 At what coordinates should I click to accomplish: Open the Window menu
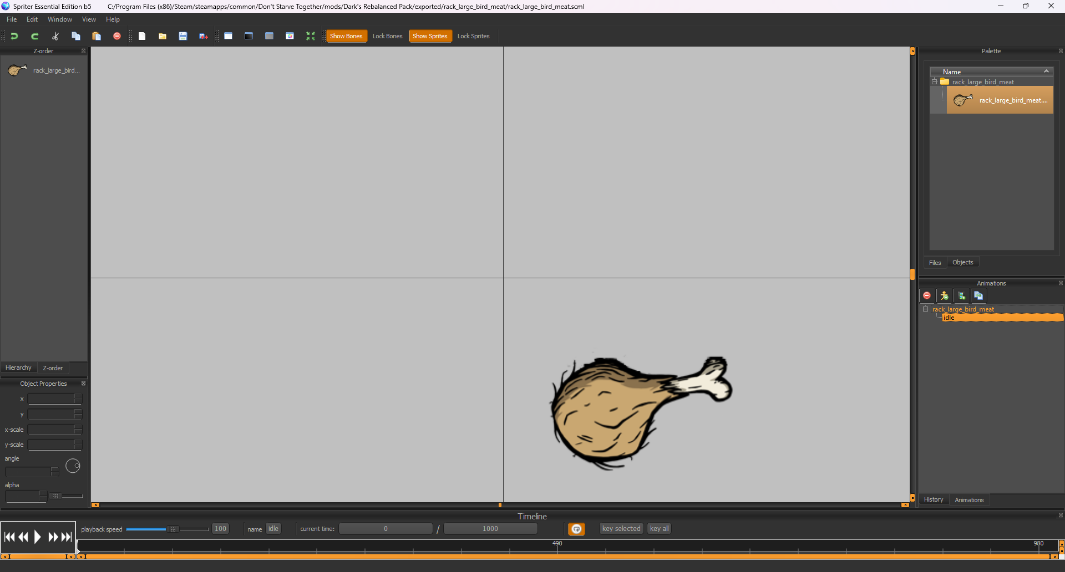pos(60,20)
